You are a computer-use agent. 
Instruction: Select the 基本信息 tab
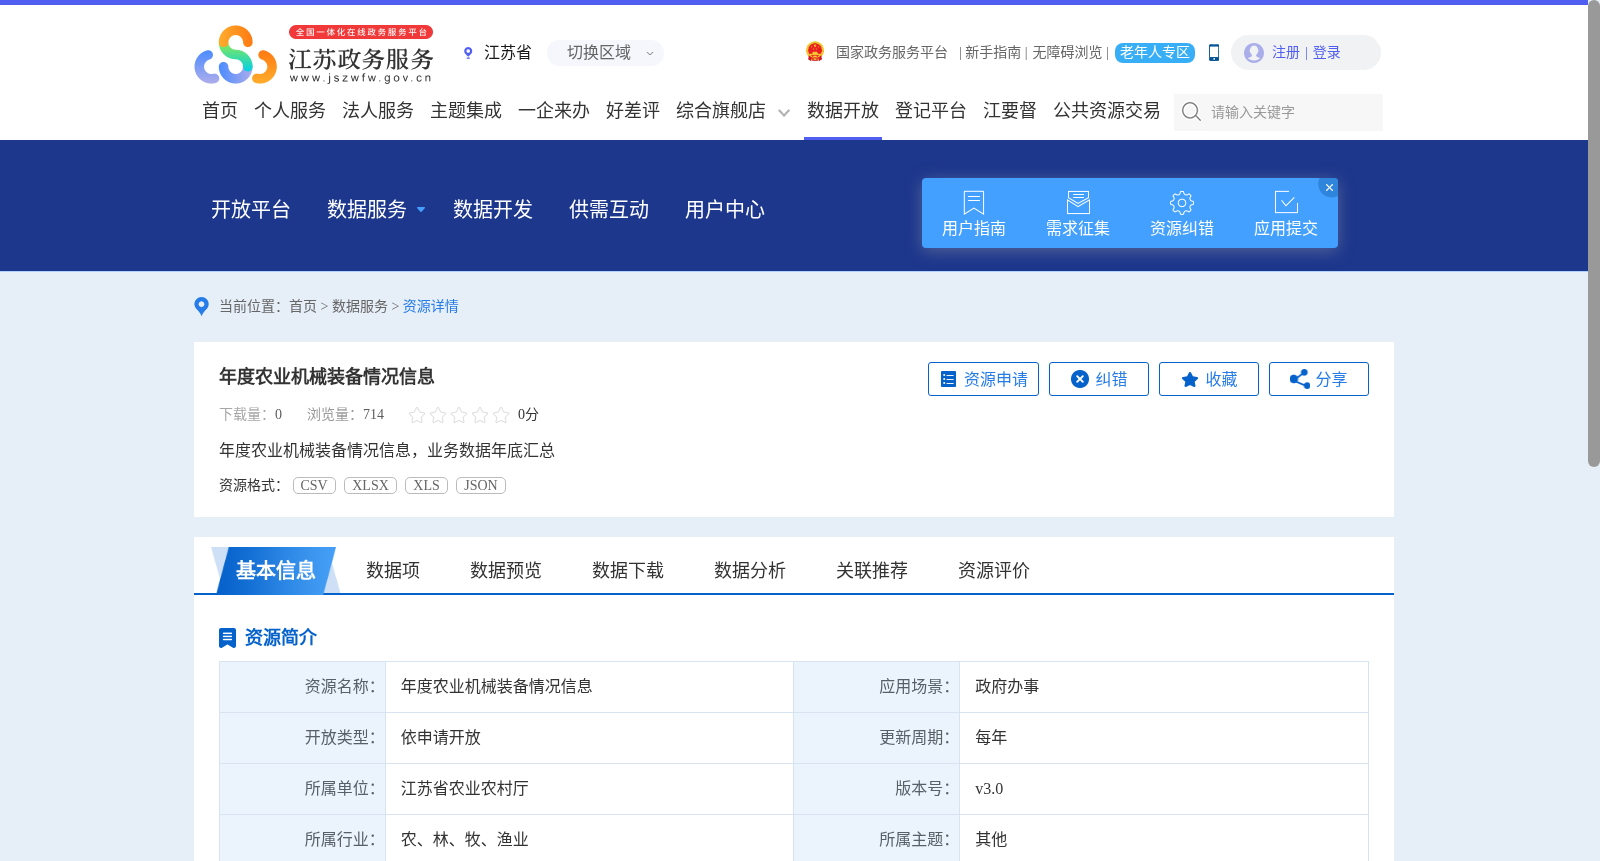[275, 570]
